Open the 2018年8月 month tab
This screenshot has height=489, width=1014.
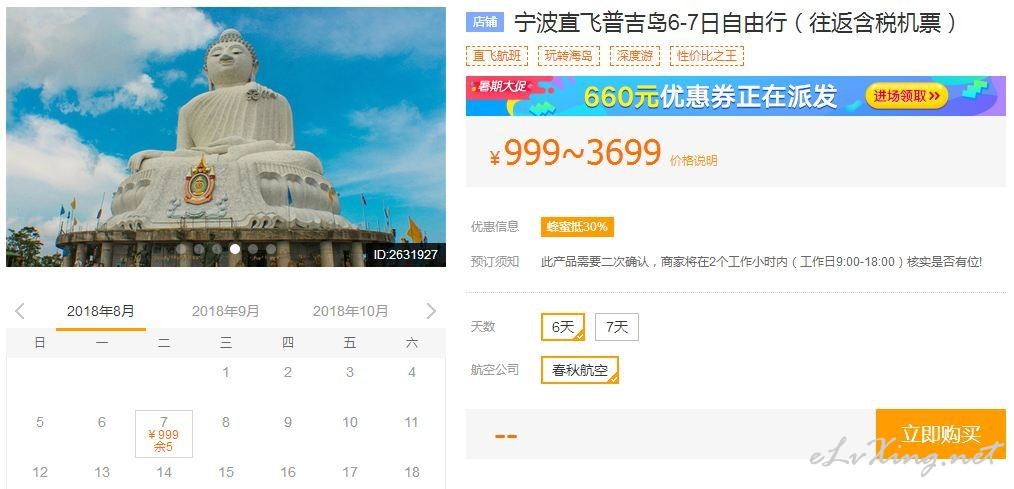[101, 312]
